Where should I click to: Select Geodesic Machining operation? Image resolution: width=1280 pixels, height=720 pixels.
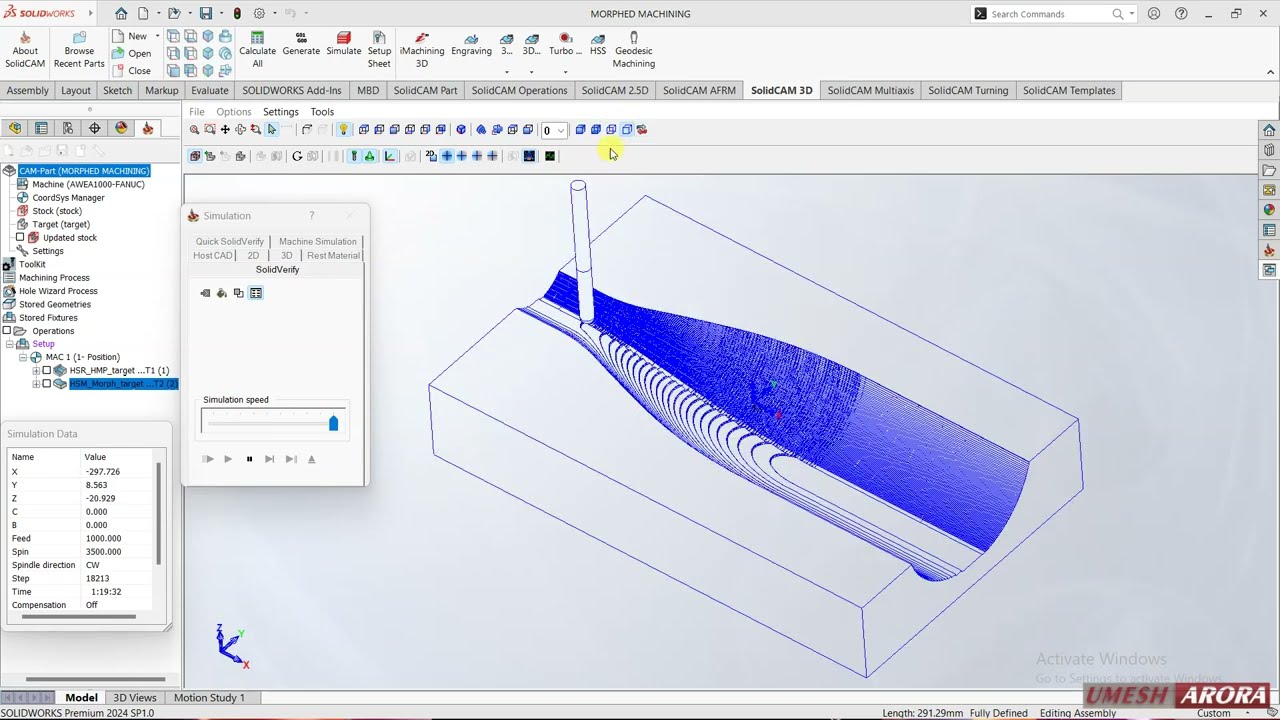[633, 50]
